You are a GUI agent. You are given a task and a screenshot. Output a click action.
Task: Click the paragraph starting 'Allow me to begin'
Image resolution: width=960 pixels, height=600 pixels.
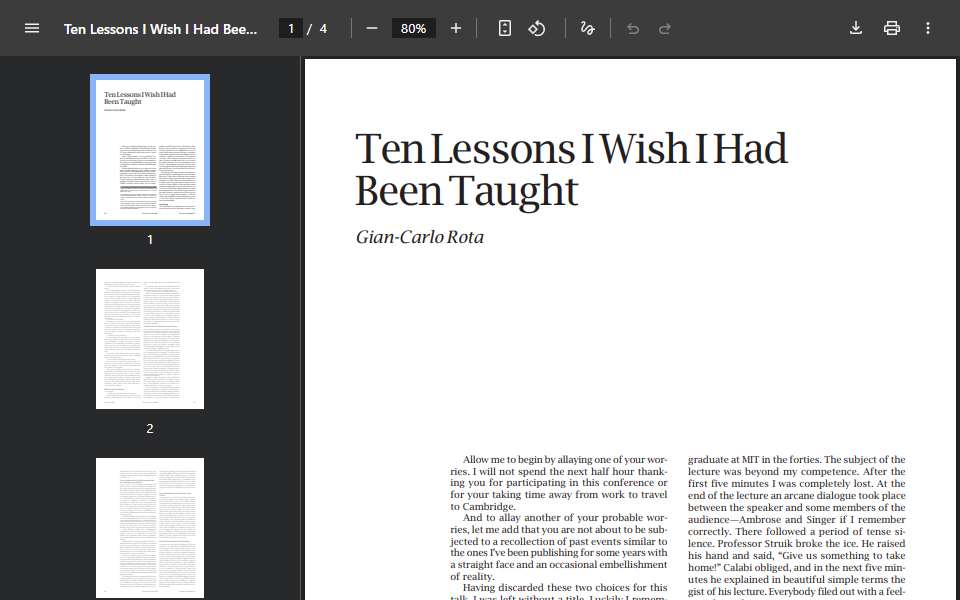point(558,482)
